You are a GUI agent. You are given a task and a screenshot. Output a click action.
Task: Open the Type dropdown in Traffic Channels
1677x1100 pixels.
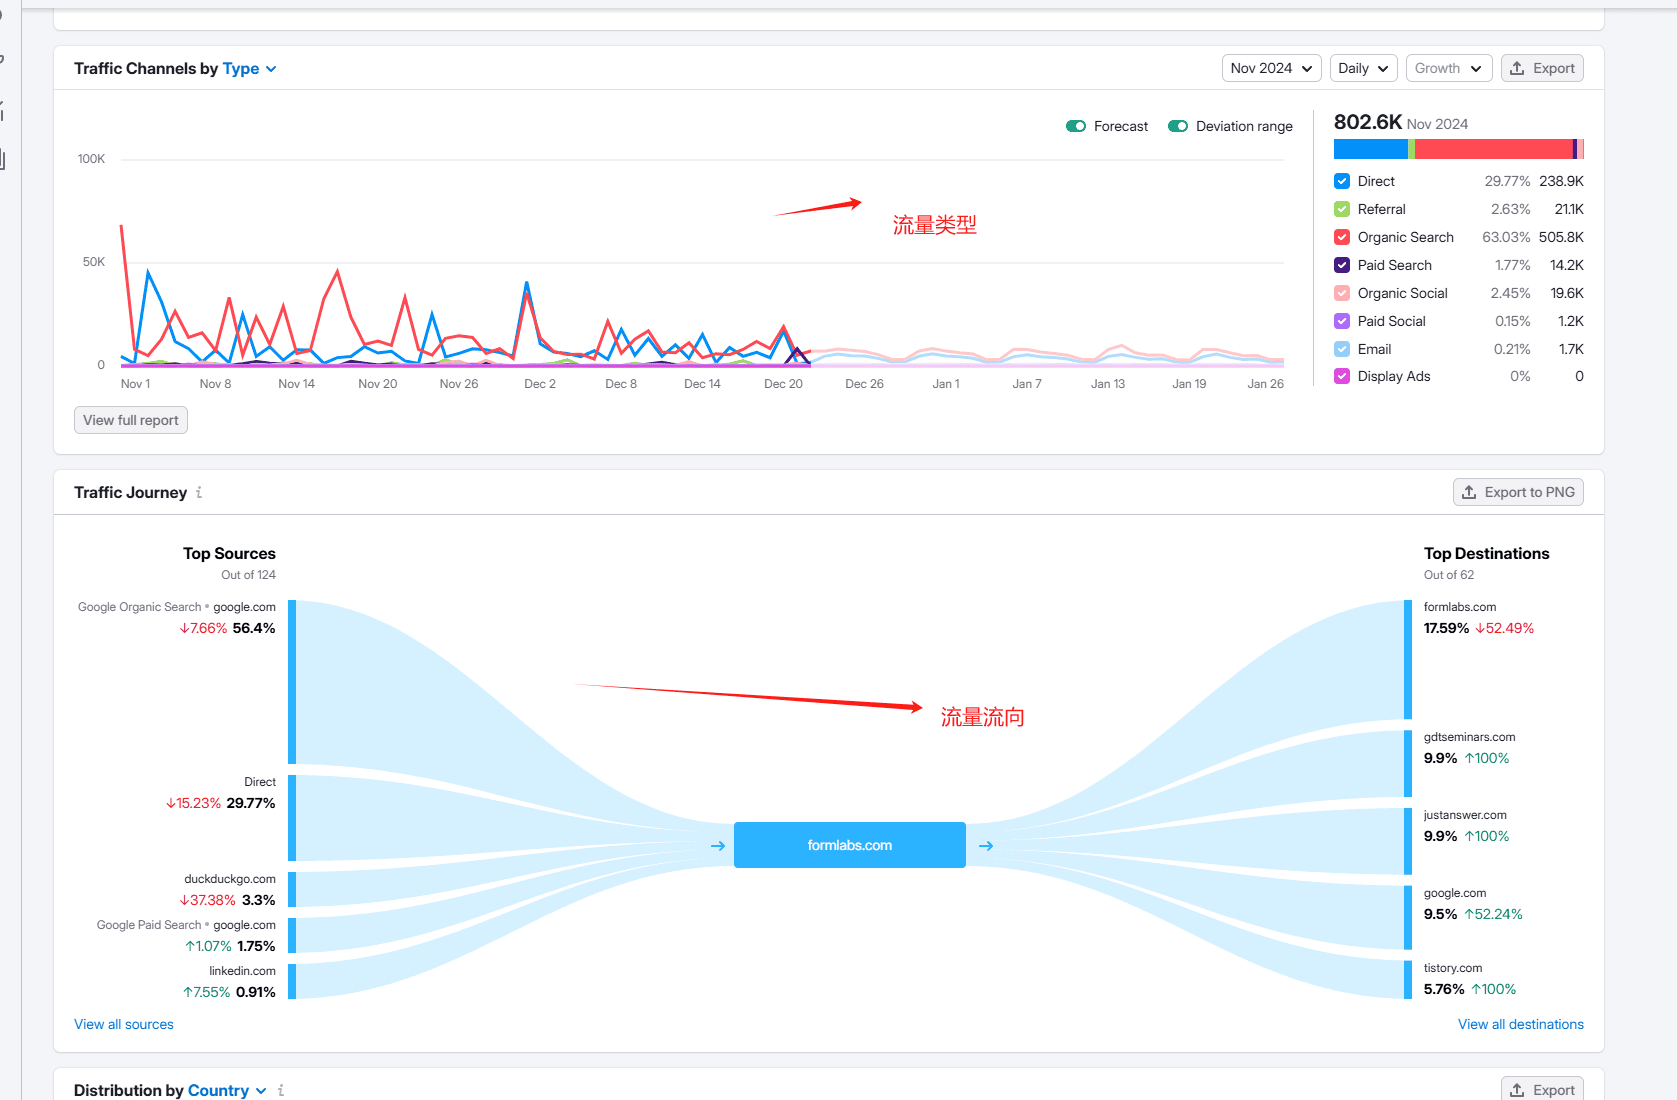coord(249,68)
